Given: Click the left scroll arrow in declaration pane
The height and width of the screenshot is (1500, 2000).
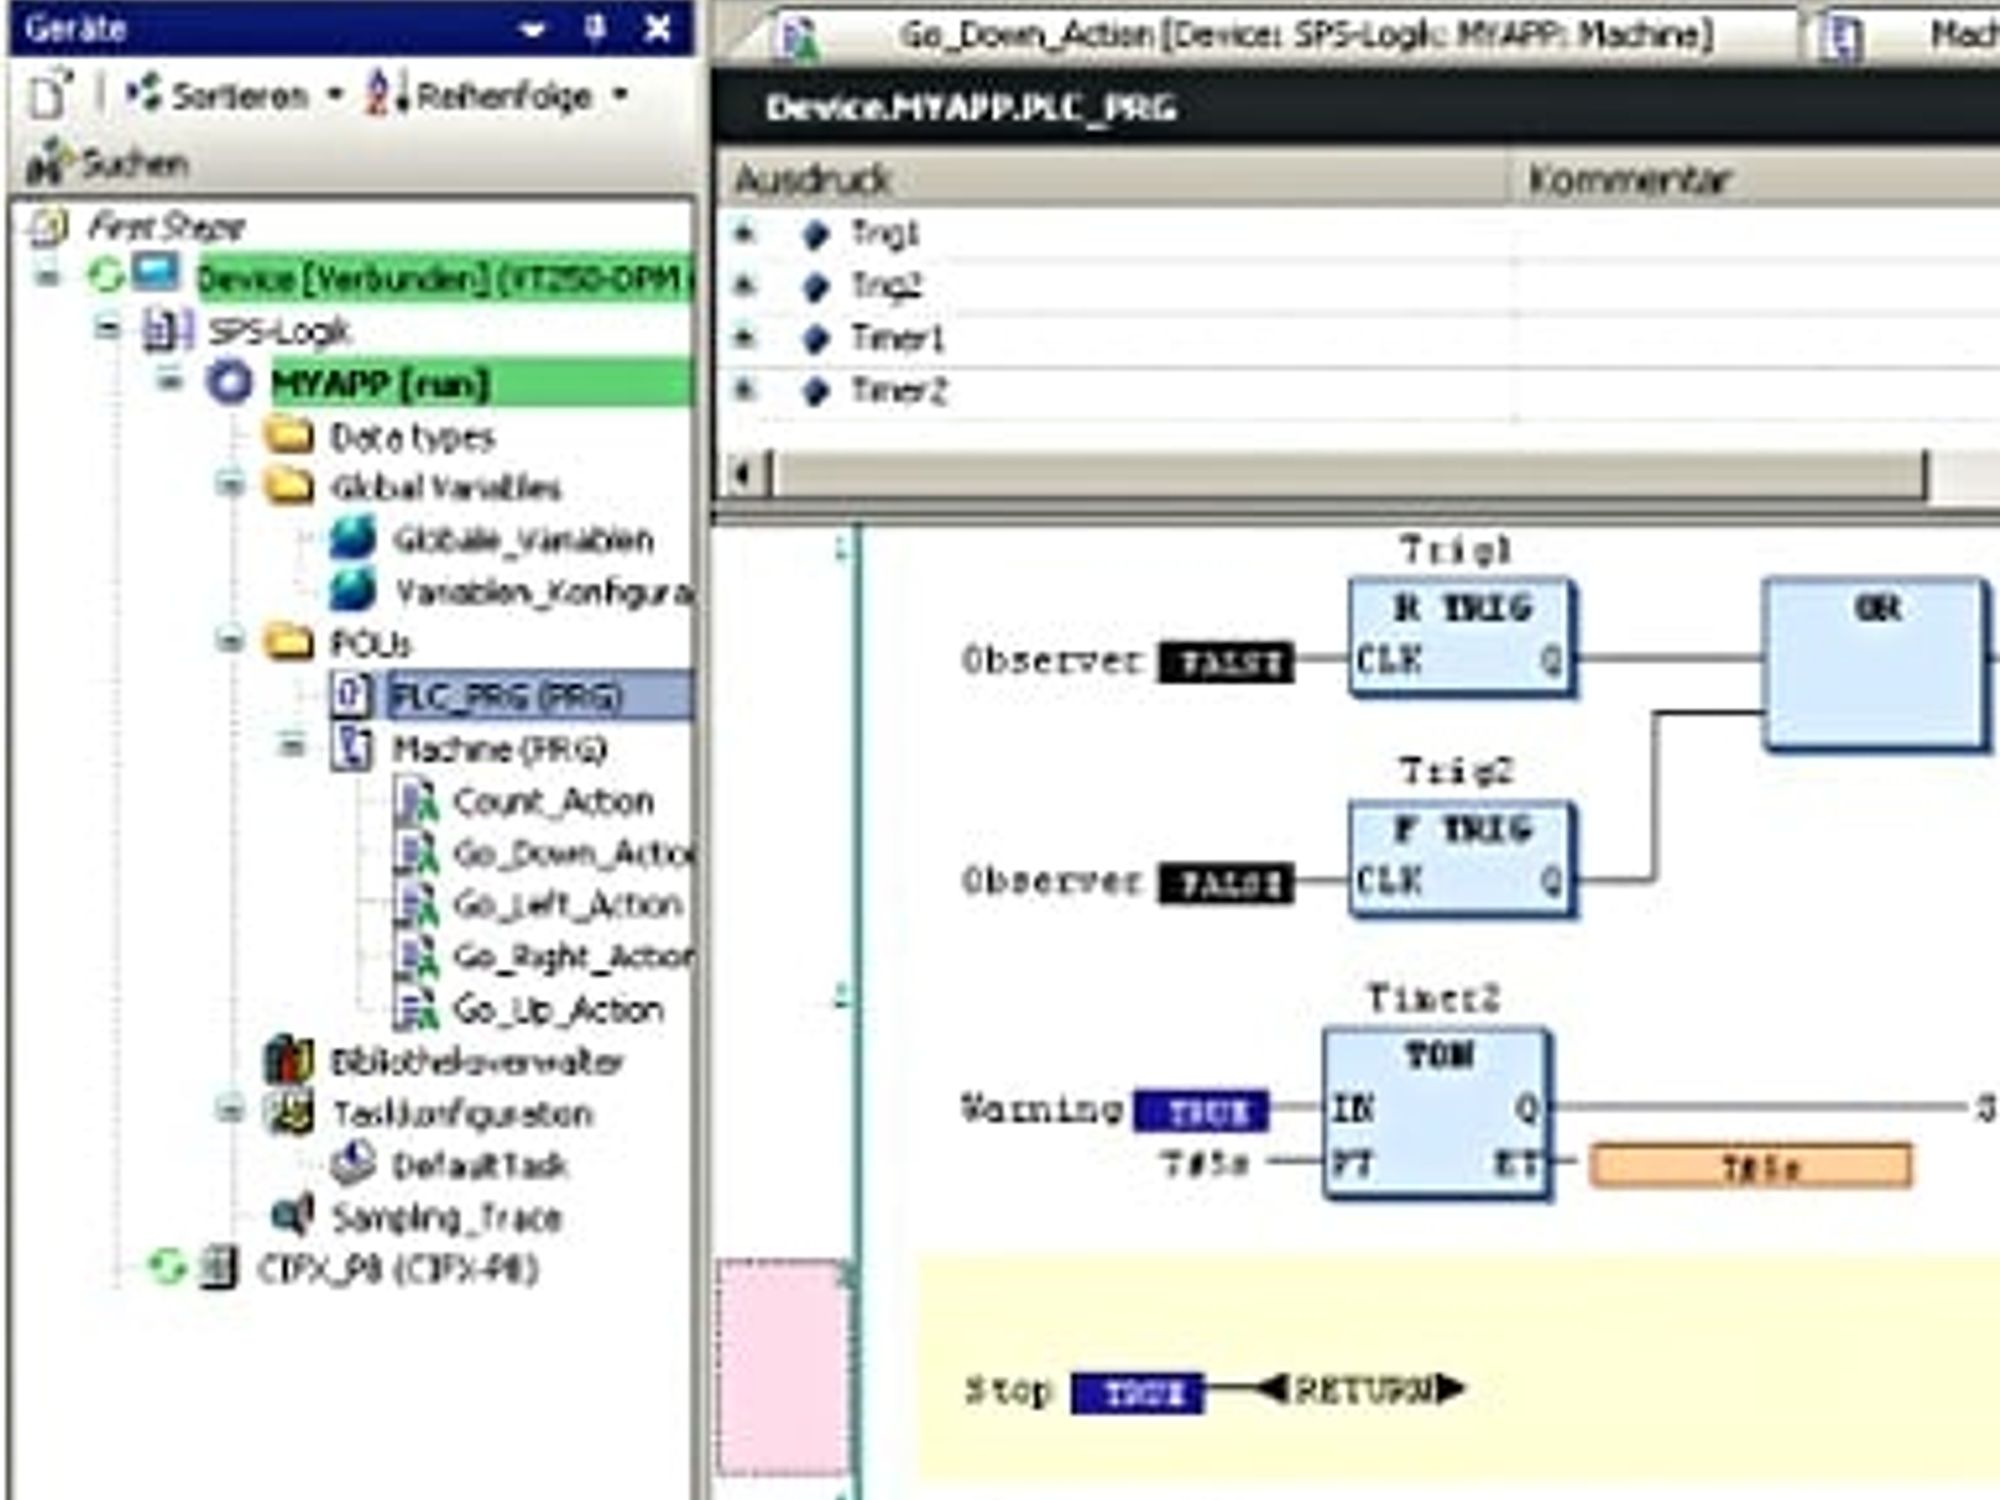Looking at the screenshot, I should coord(744,473).
